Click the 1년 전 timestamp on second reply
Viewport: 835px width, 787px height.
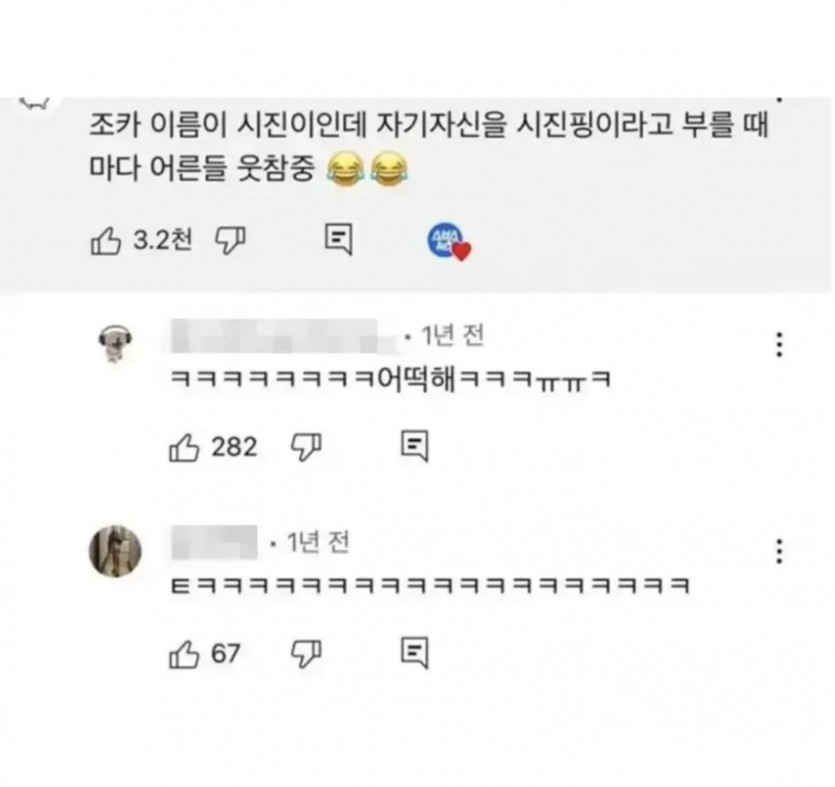click(x=318, y=543)
